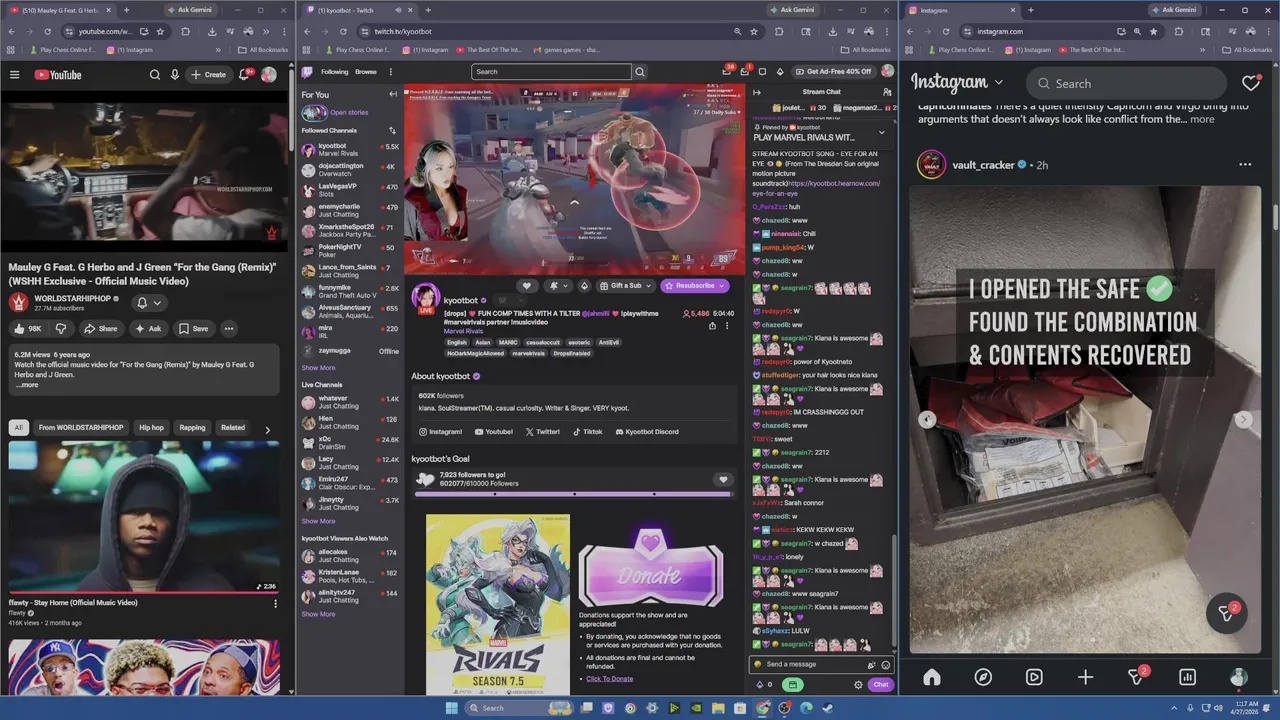The image size is (1280, 720).
Task: Open LasVegasVP channel in sidebar
Action: pos(350,190)
